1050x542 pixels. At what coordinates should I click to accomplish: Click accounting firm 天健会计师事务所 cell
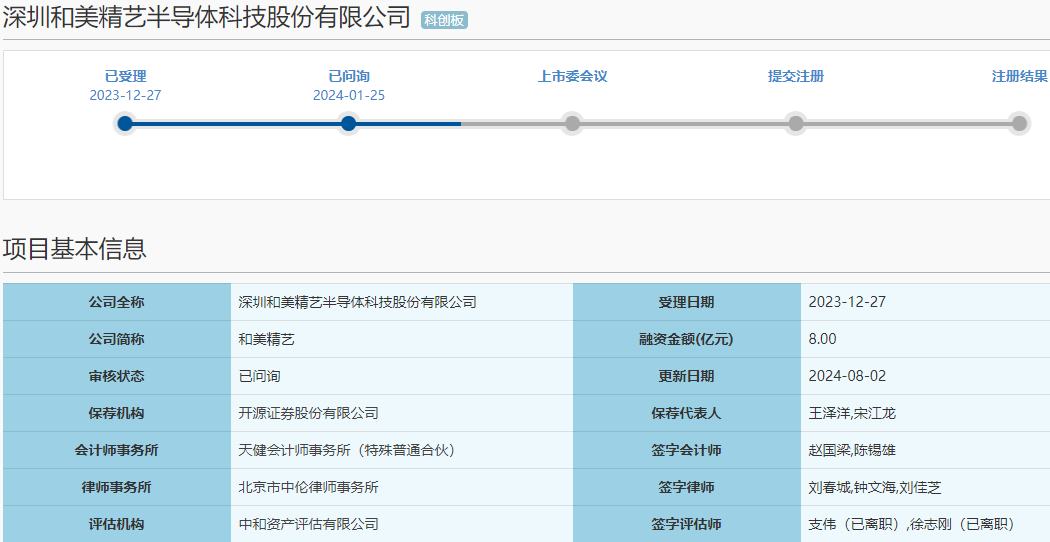click(347, 450)
